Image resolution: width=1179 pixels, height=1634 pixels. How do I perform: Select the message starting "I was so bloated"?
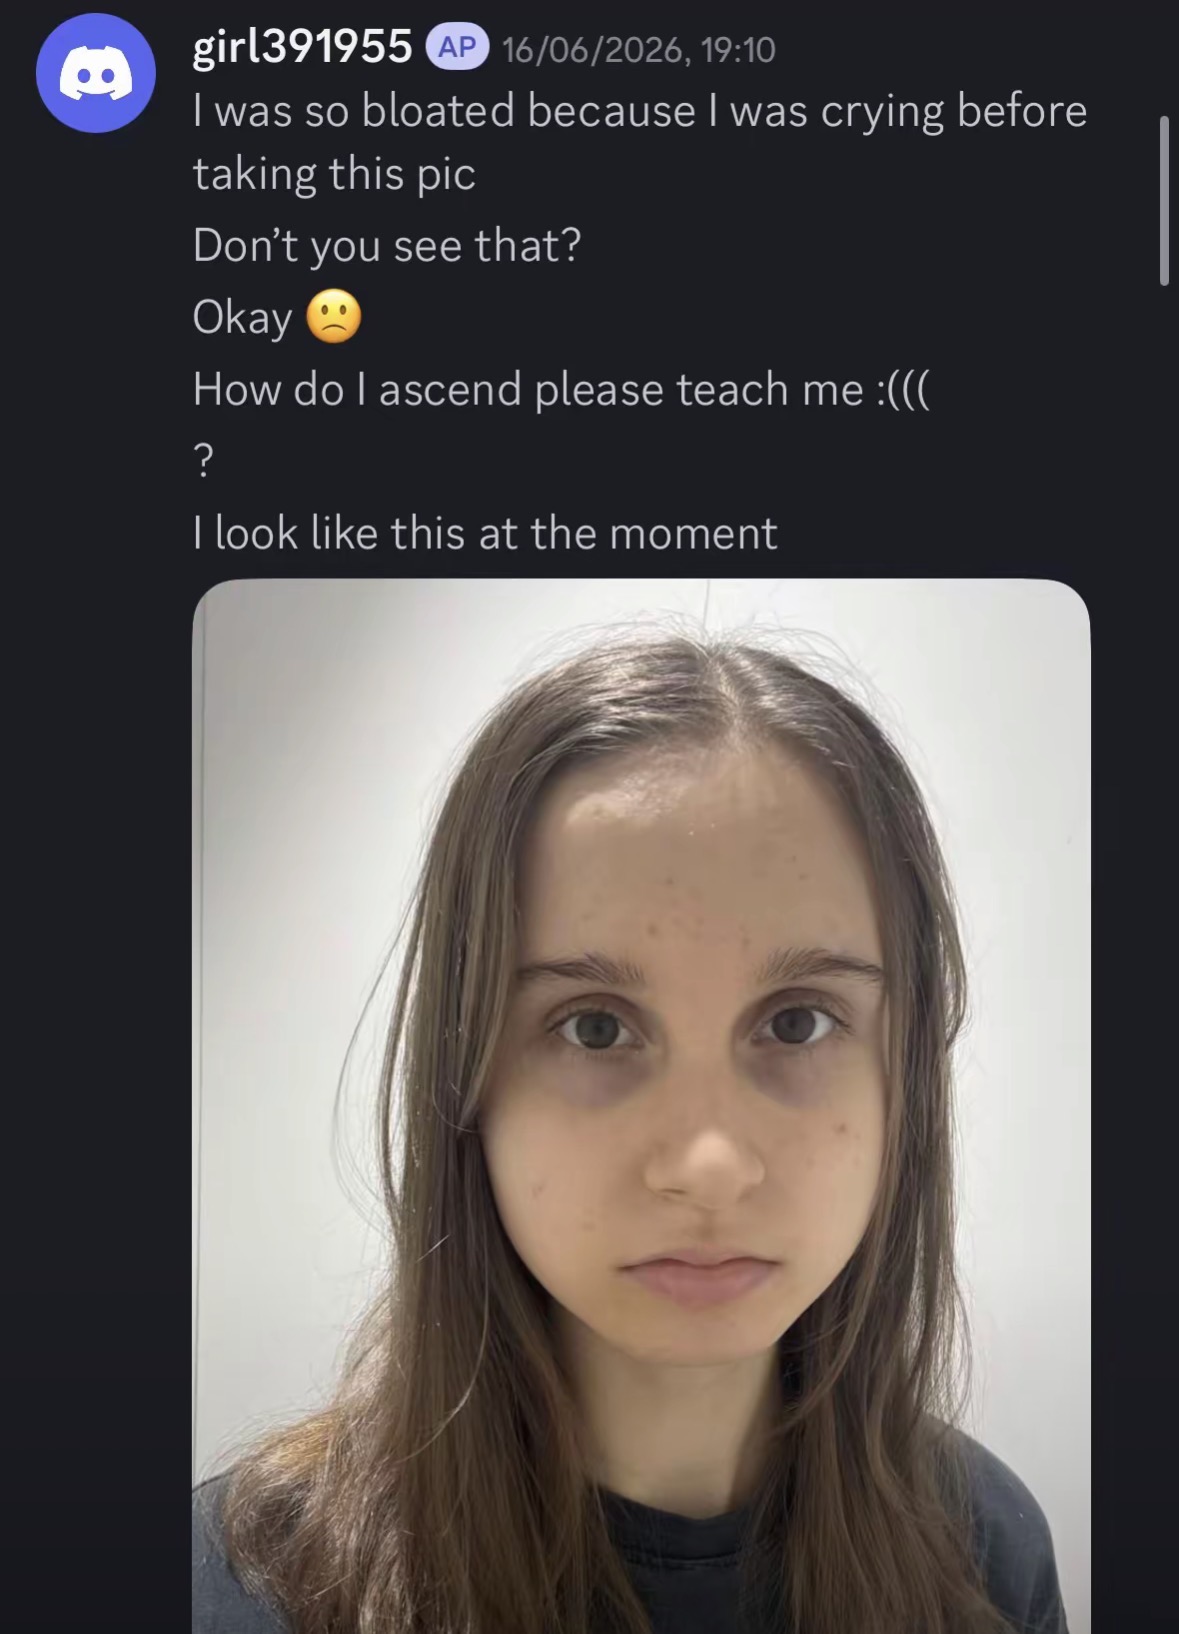(x=640, y=142)
